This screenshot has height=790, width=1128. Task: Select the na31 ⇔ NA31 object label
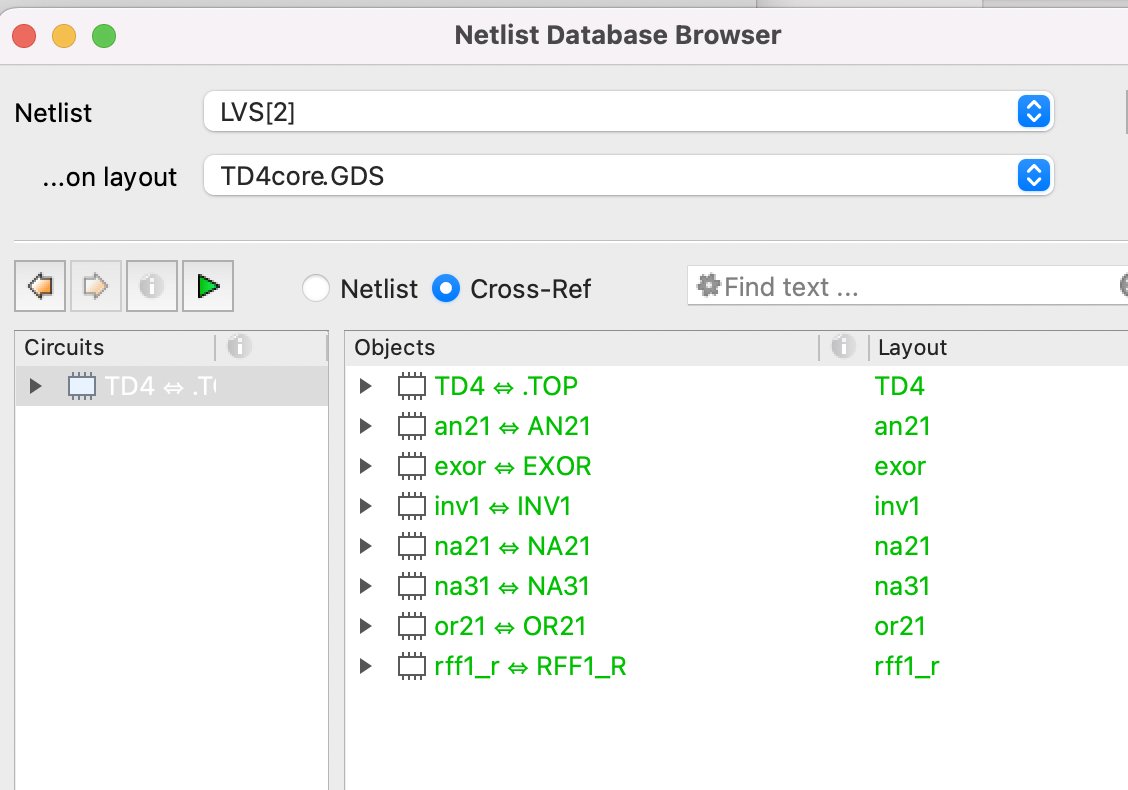pos(511,586)
